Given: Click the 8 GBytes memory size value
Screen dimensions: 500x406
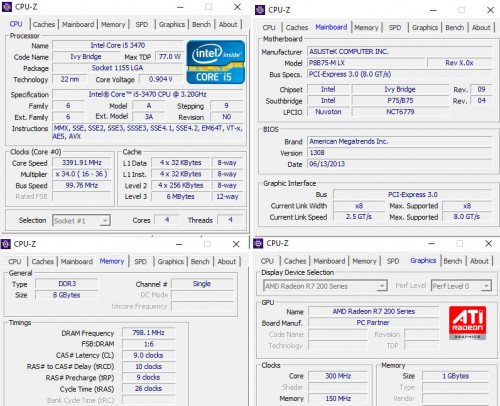Looking at the screenshot, I should 67,295.
